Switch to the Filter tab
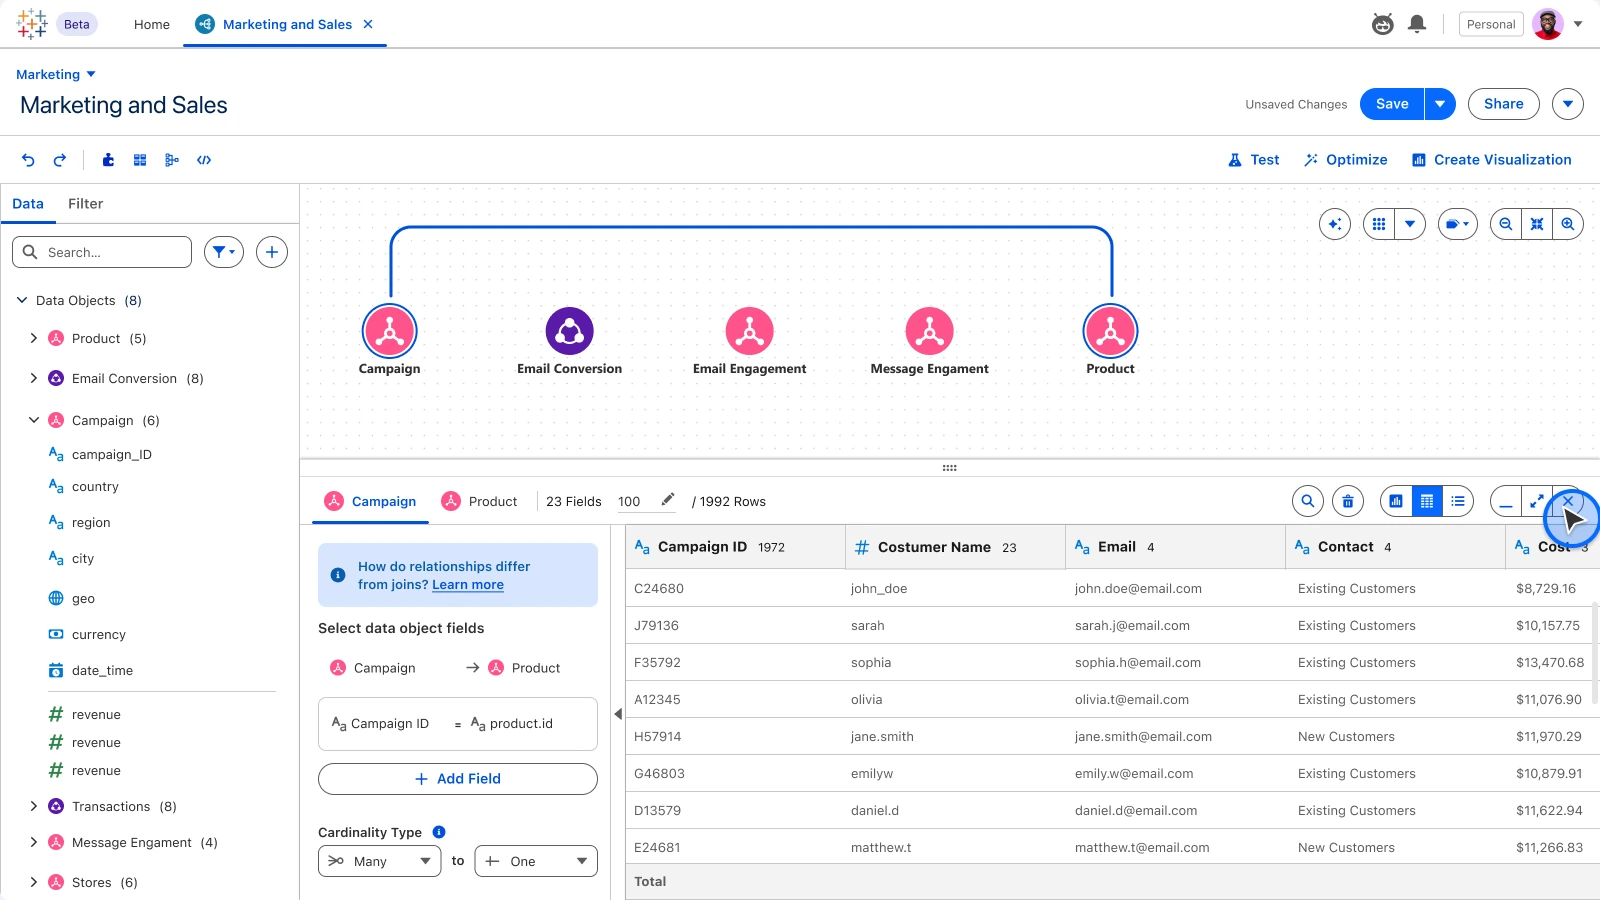The height and width of the screenshot is (900, 1600). coord(85,203)
